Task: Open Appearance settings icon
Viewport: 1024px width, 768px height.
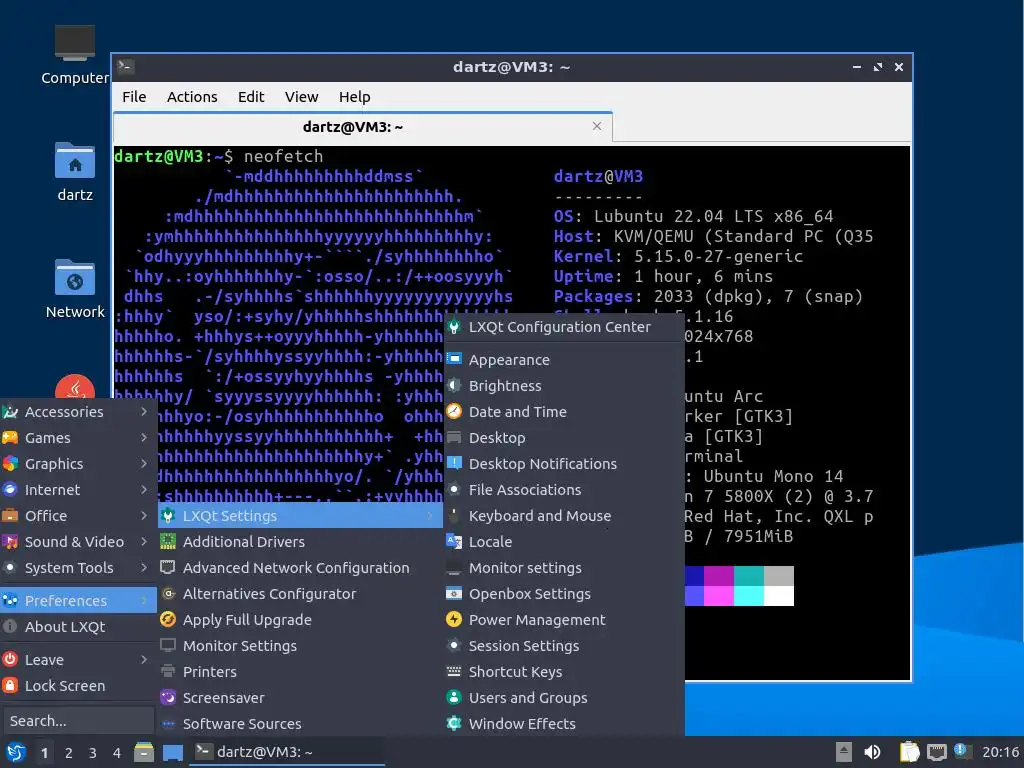Action: (454, 359)
